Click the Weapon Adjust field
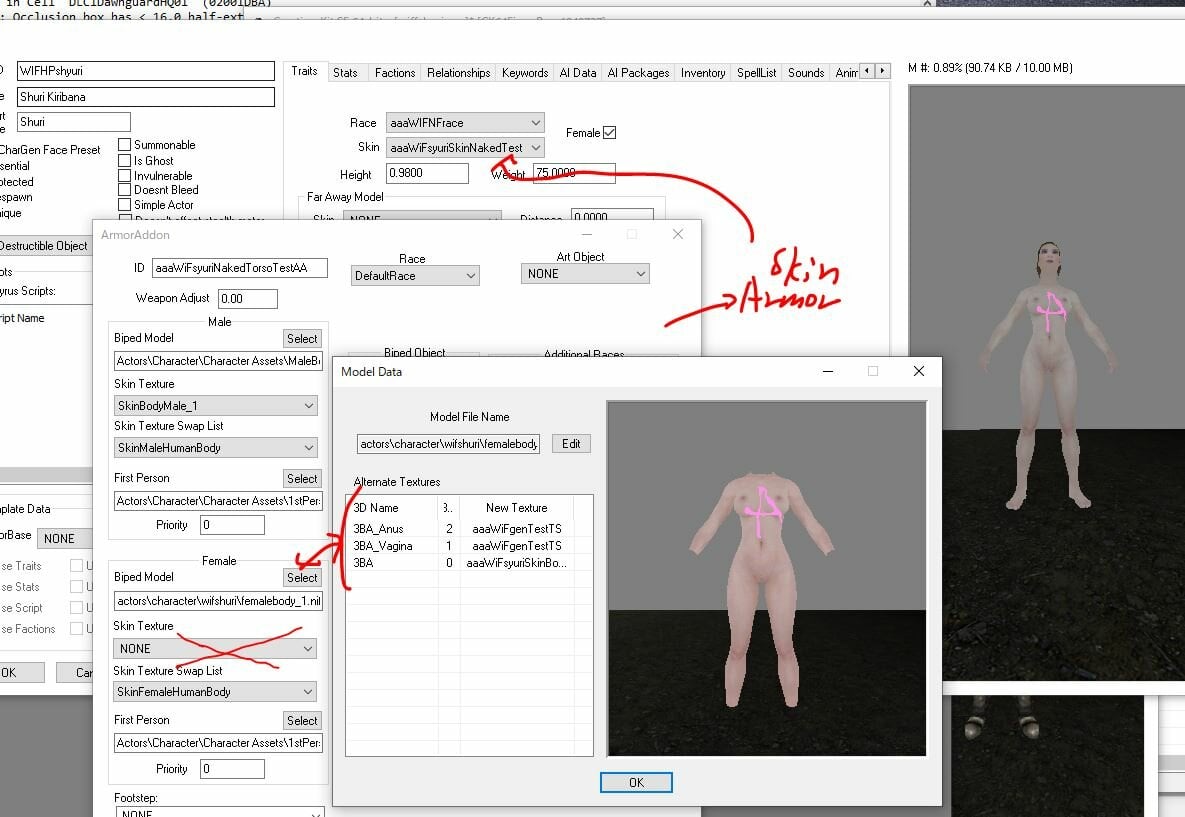1185x817 pixels. pyautogui.click(x=248, y=299)
